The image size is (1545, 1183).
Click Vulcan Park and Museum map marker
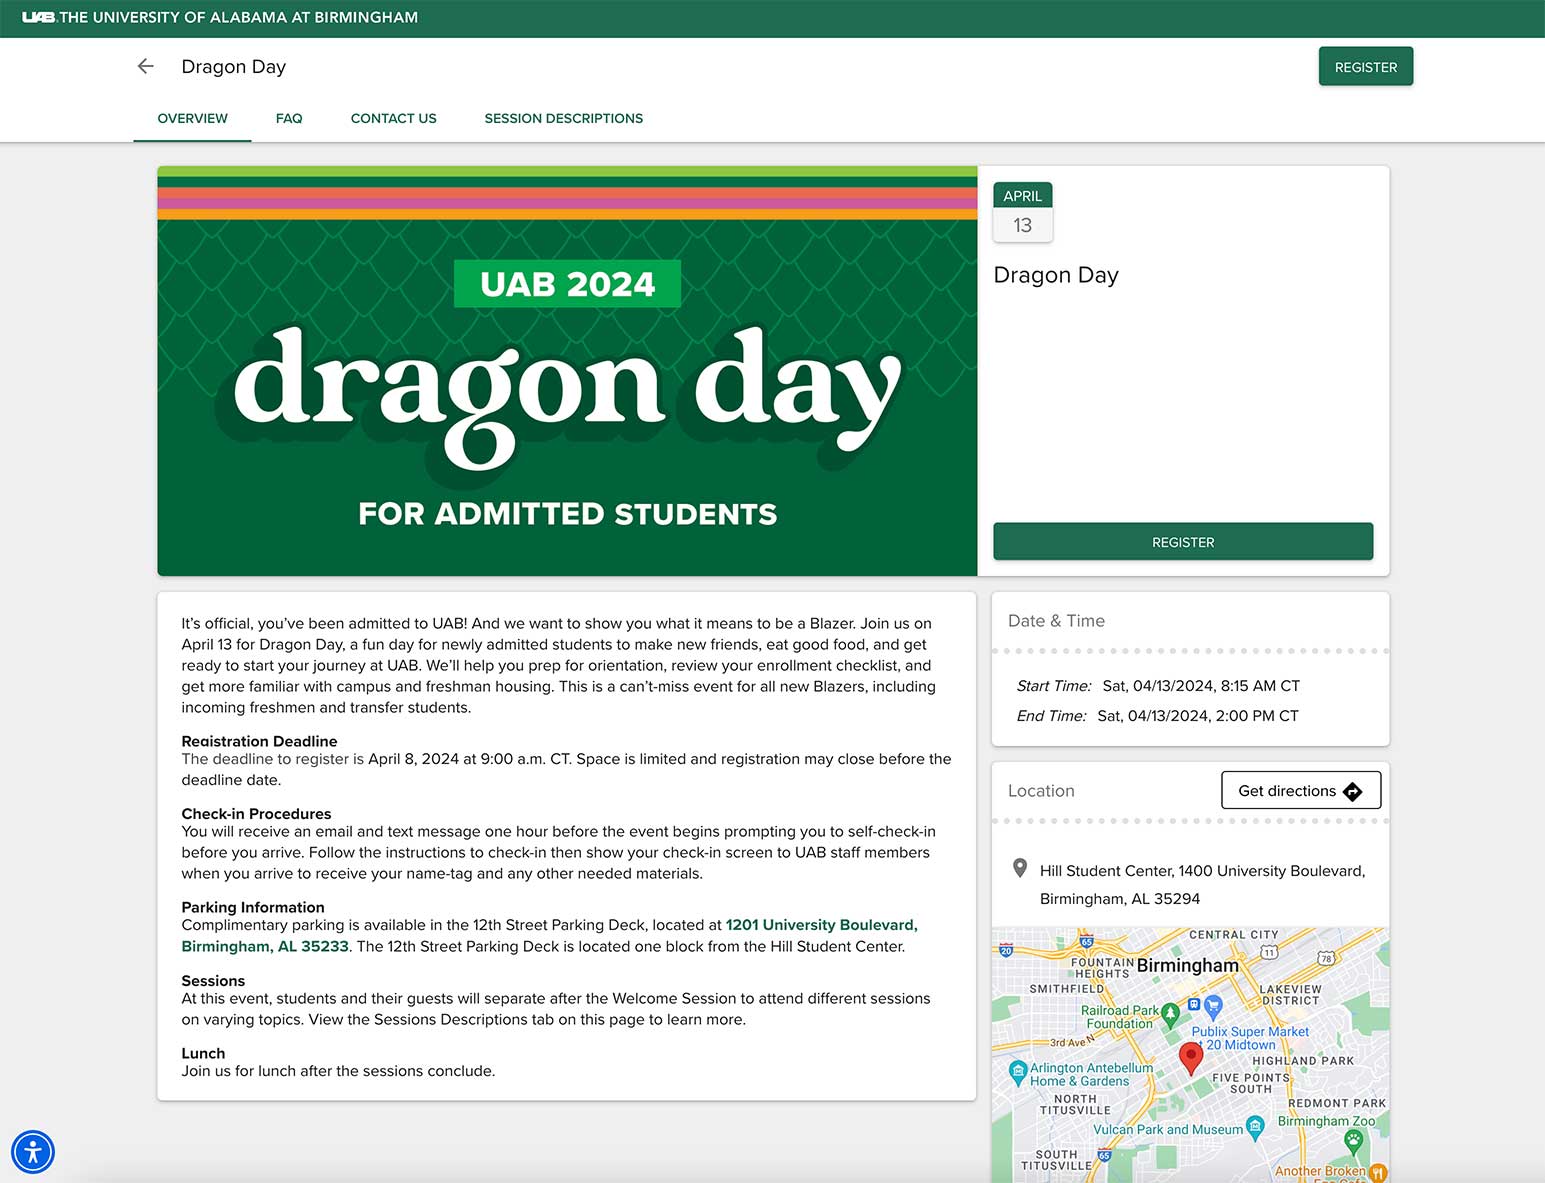(x=1255, y=1127)
